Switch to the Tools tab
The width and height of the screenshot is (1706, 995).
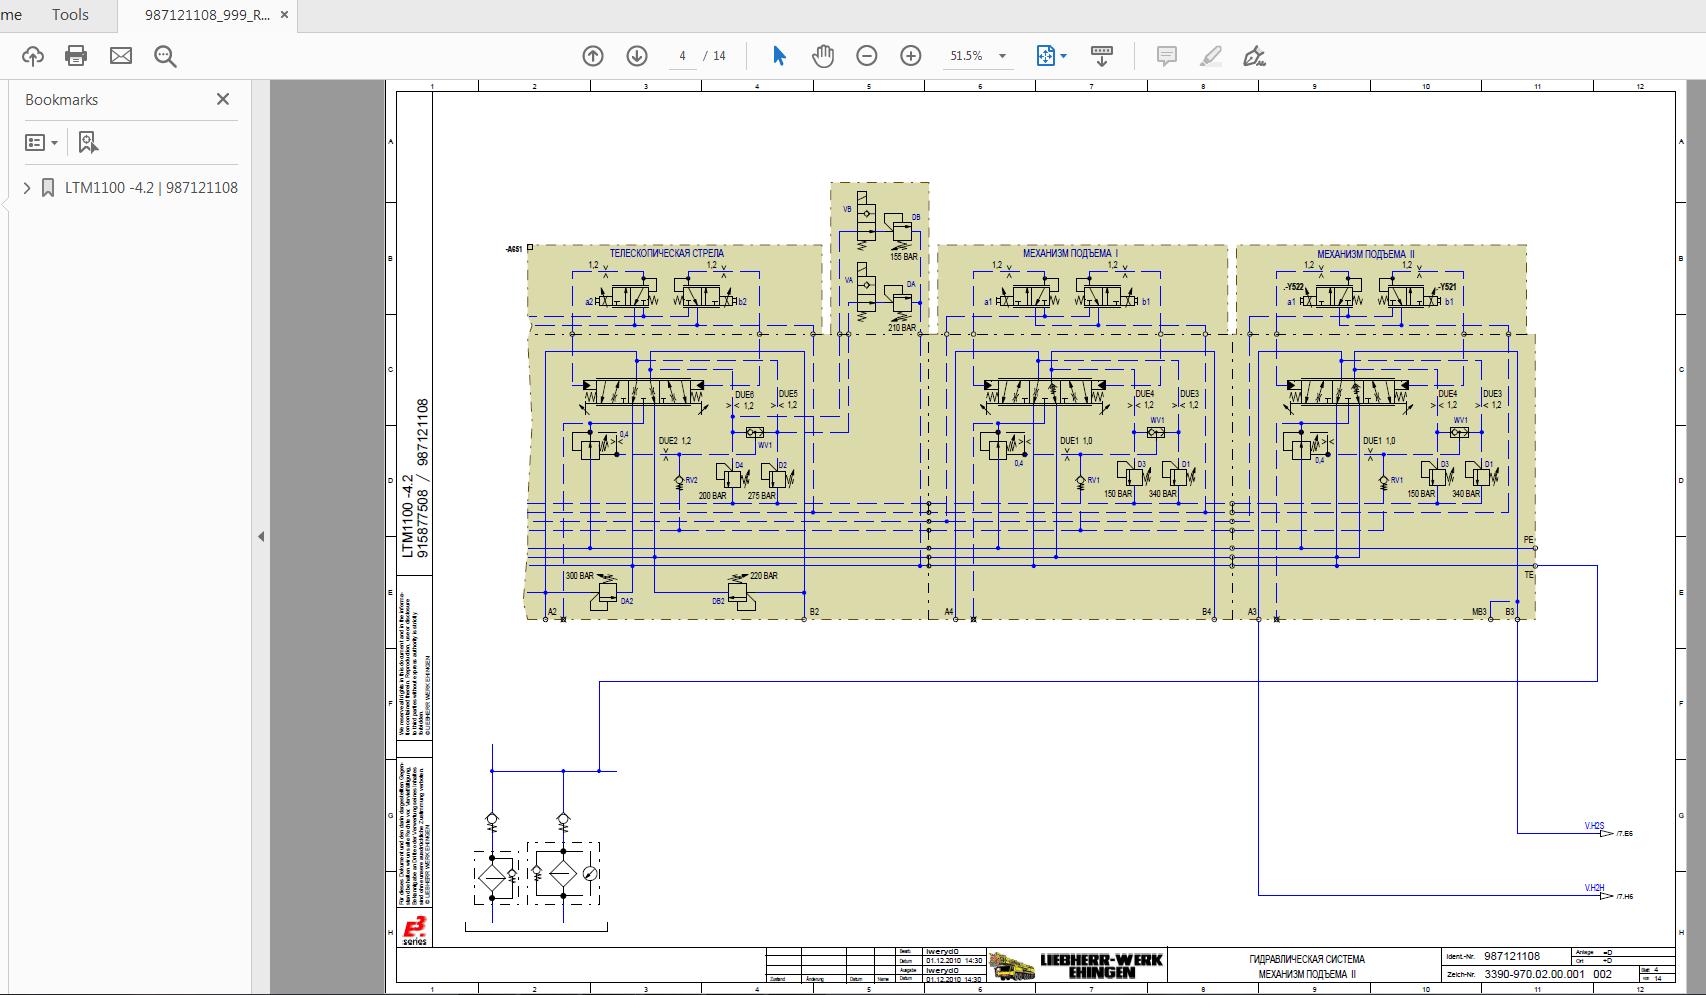[70, 14]
